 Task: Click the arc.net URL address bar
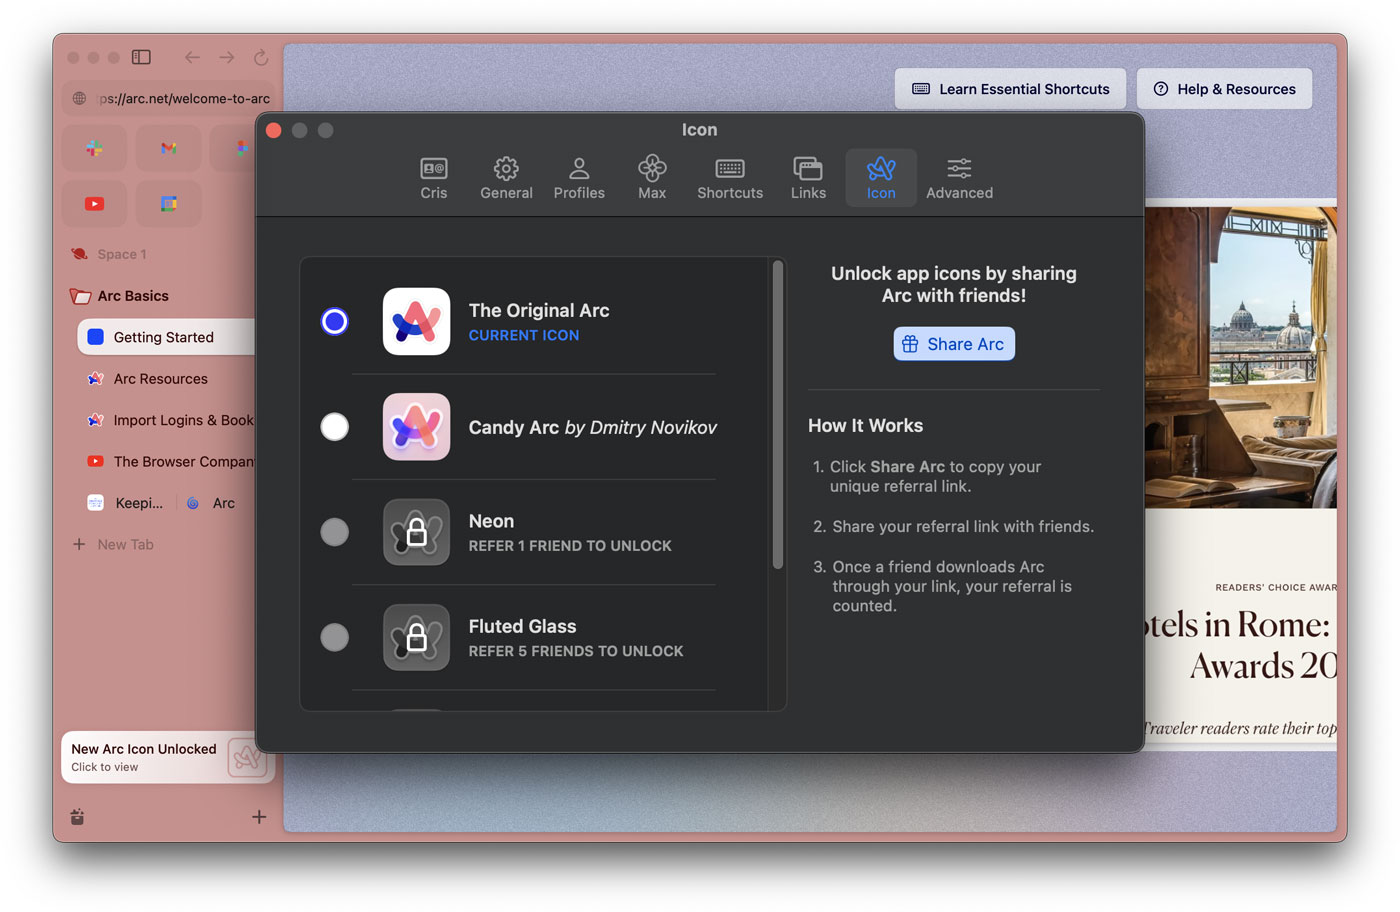[170, 98]
